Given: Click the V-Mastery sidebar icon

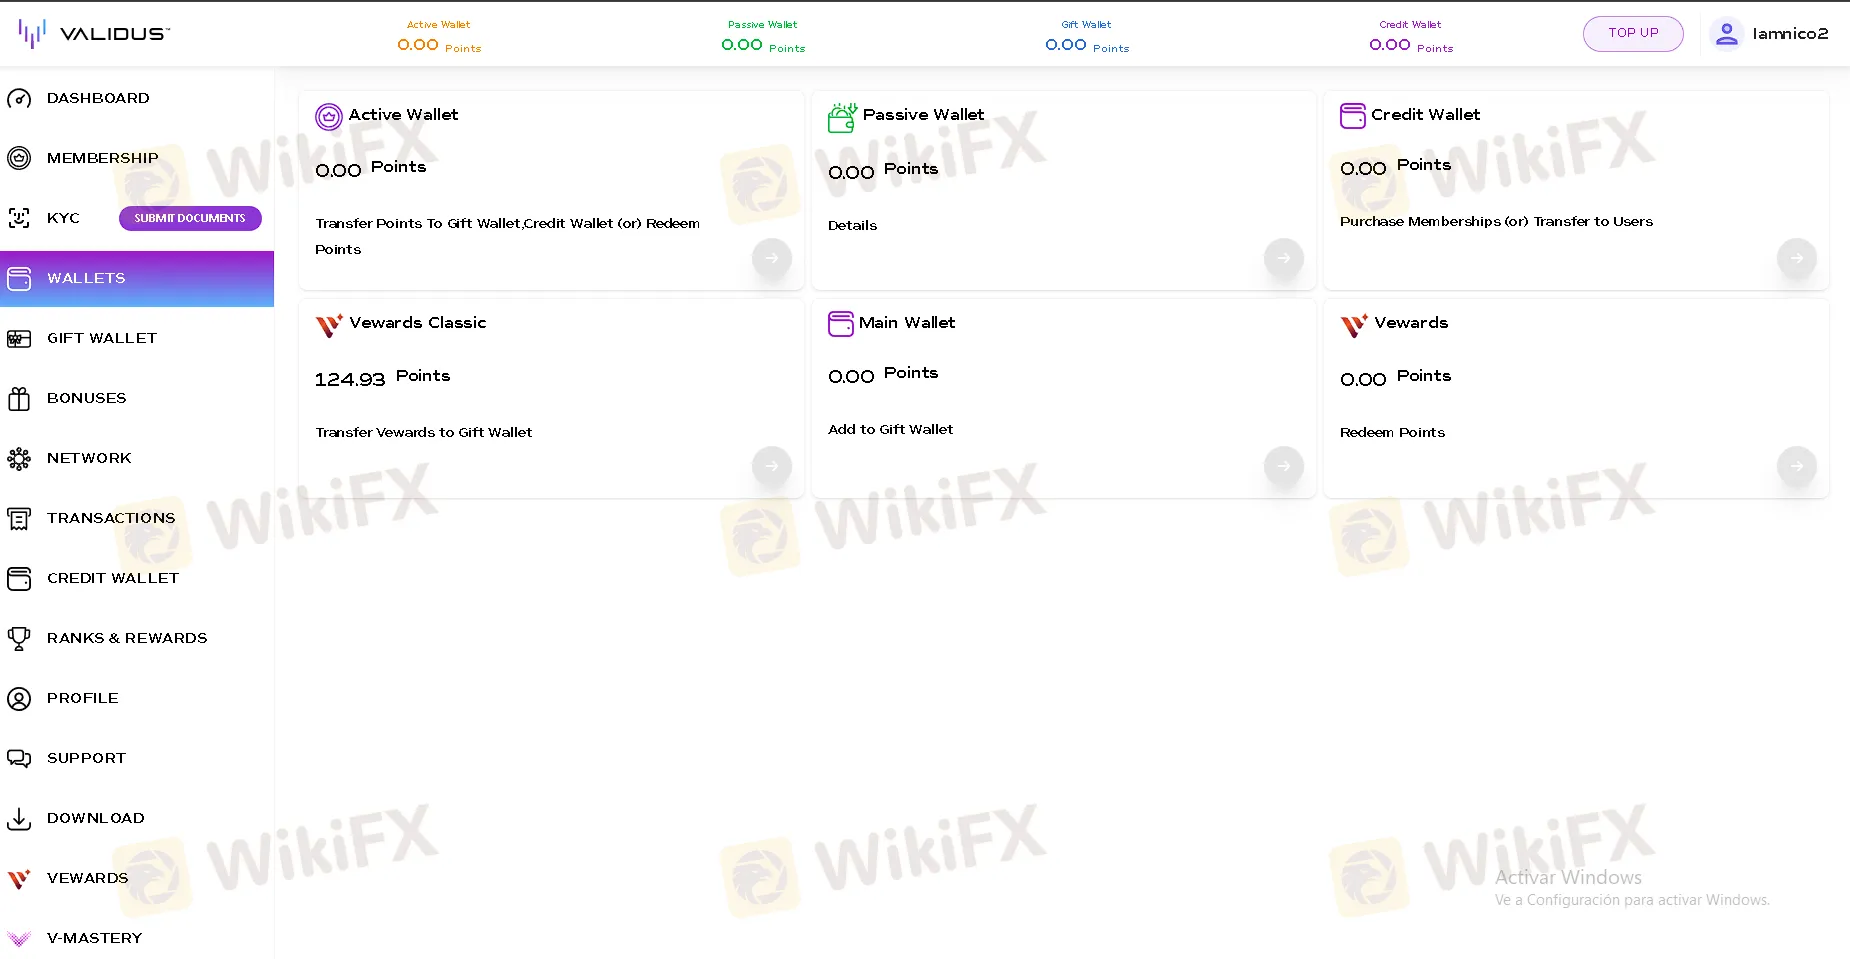Looking at the screenshot, I should [19, 938].
